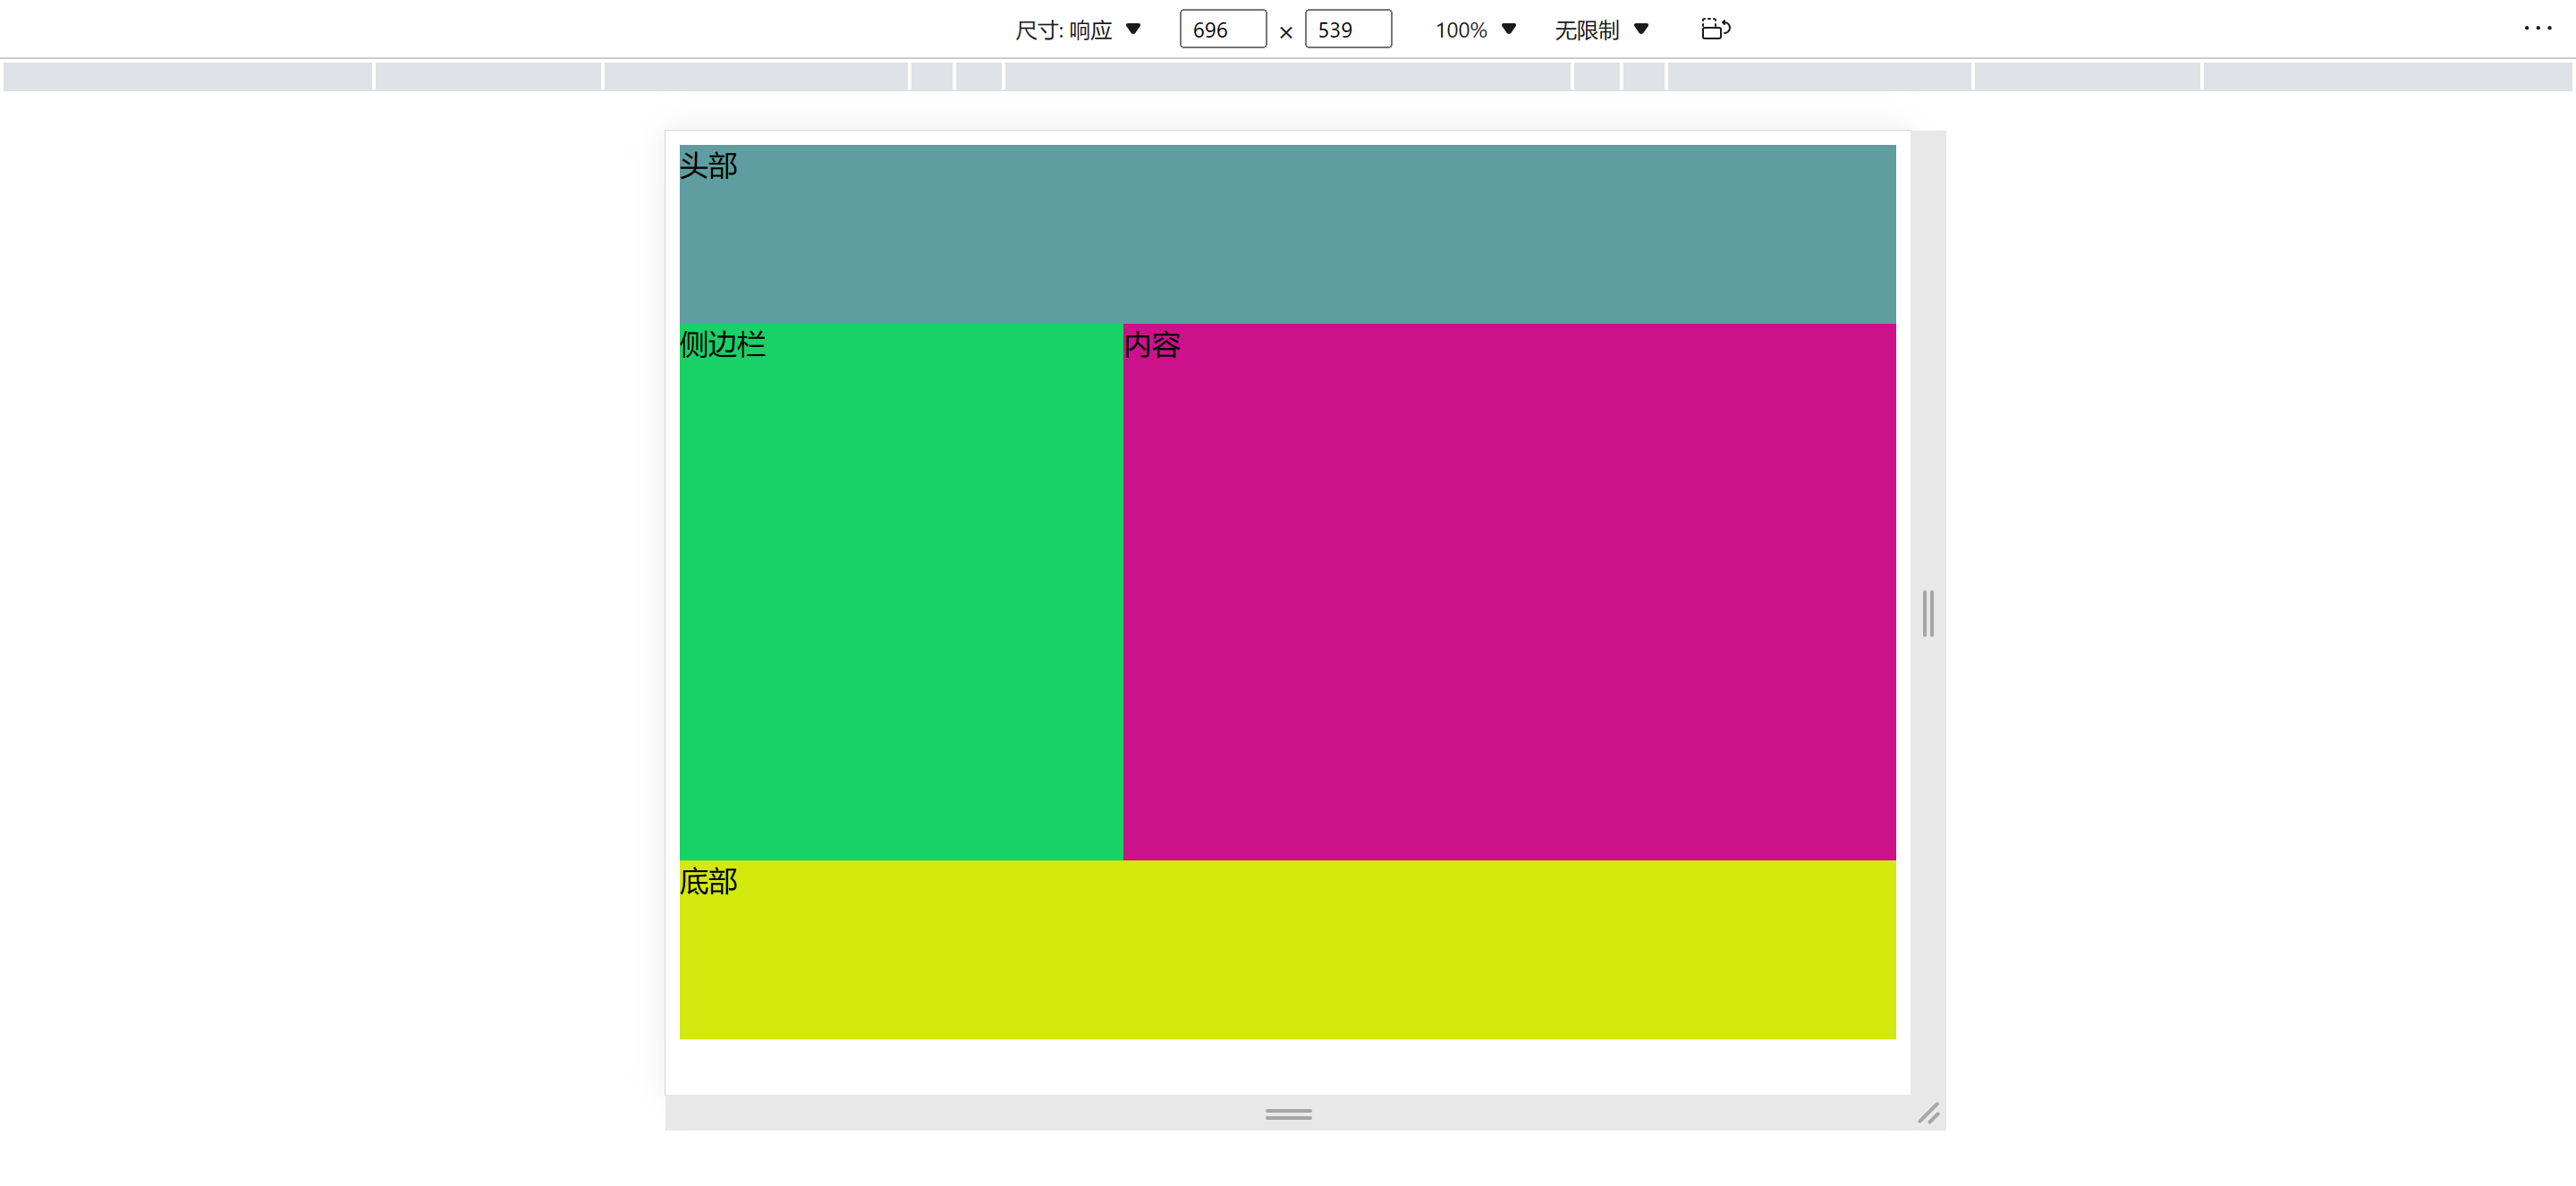Click the second breakpoint bar segment from left

tap(488, 76)
